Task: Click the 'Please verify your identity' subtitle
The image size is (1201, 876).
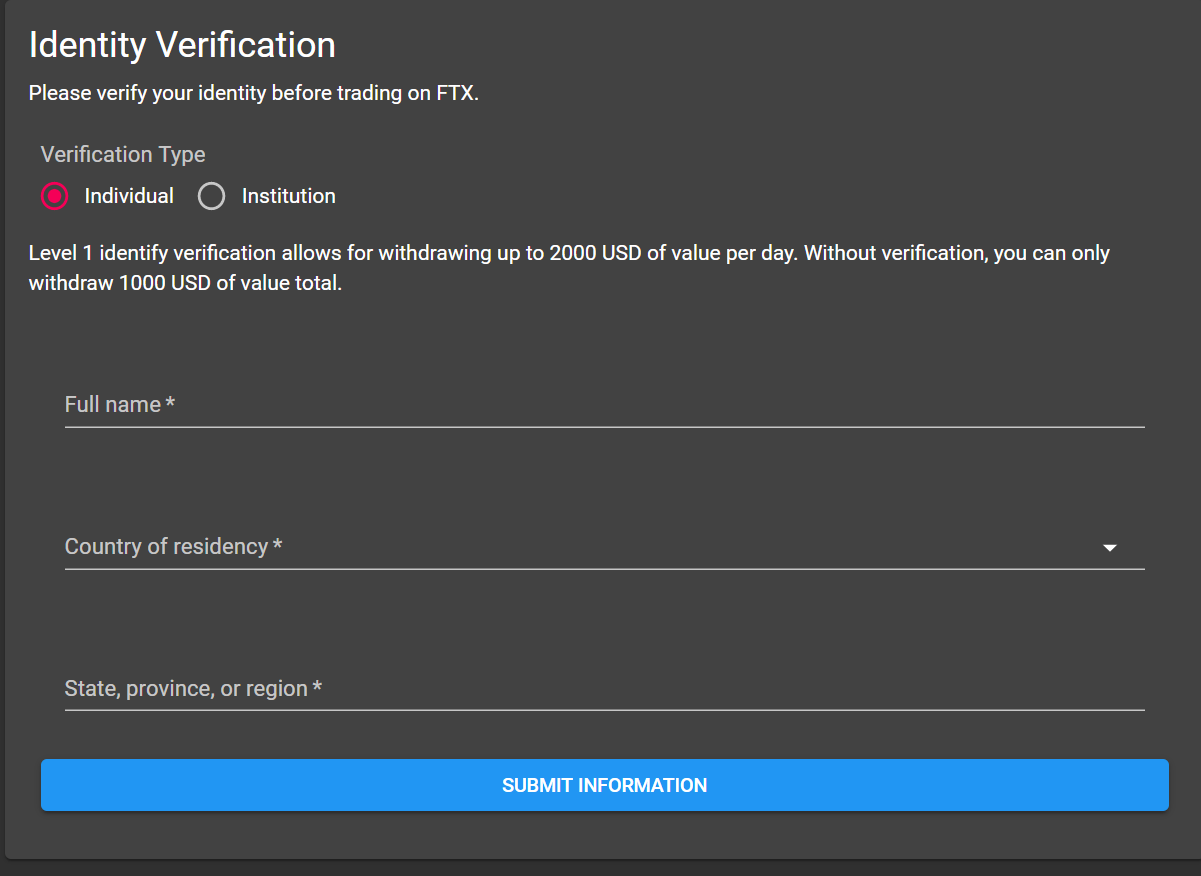Action: (254, 94)
